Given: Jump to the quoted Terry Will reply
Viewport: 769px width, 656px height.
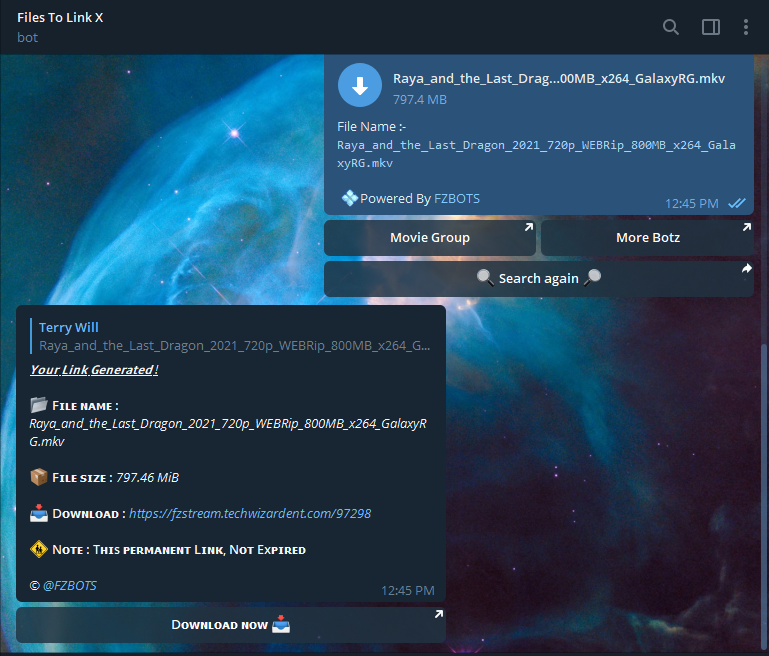Looking at the screenshot, I should tap(231, 336).
